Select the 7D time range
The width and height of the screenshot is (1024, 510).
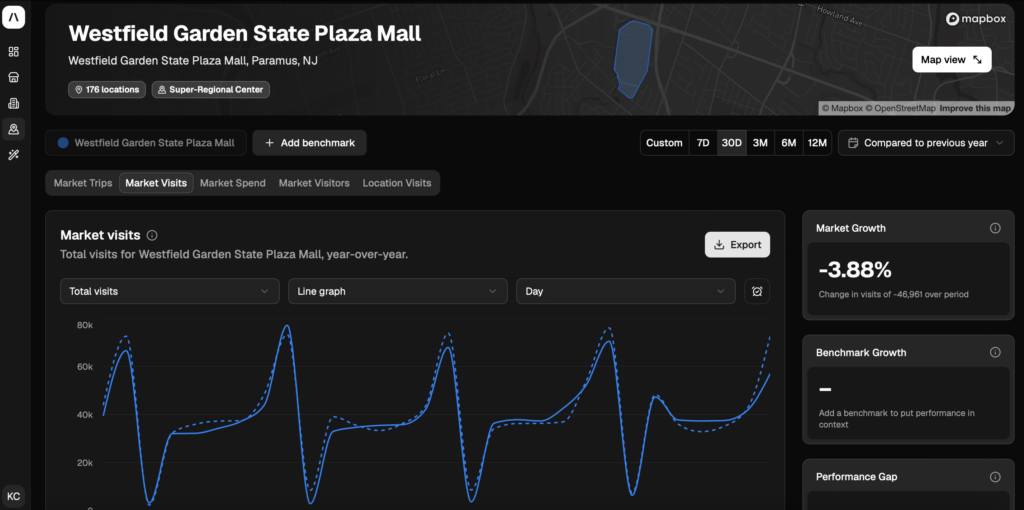[703, 142]
